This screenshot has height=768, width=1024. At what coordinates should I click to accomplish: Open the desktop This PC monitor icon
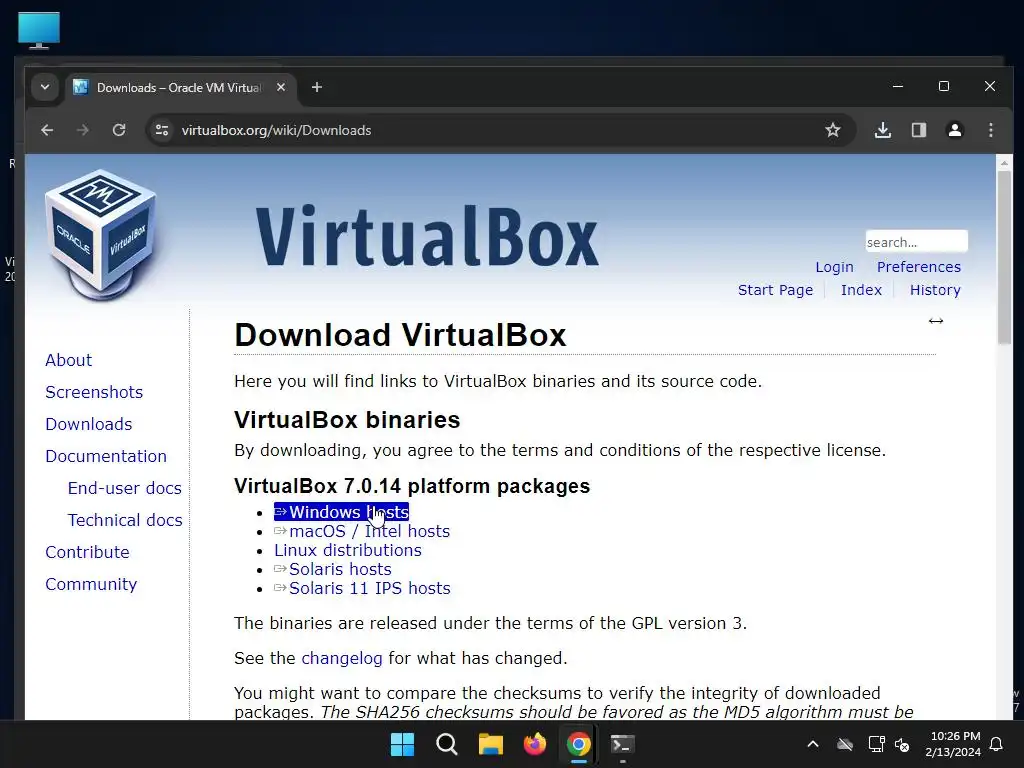(x=39, y=30)
